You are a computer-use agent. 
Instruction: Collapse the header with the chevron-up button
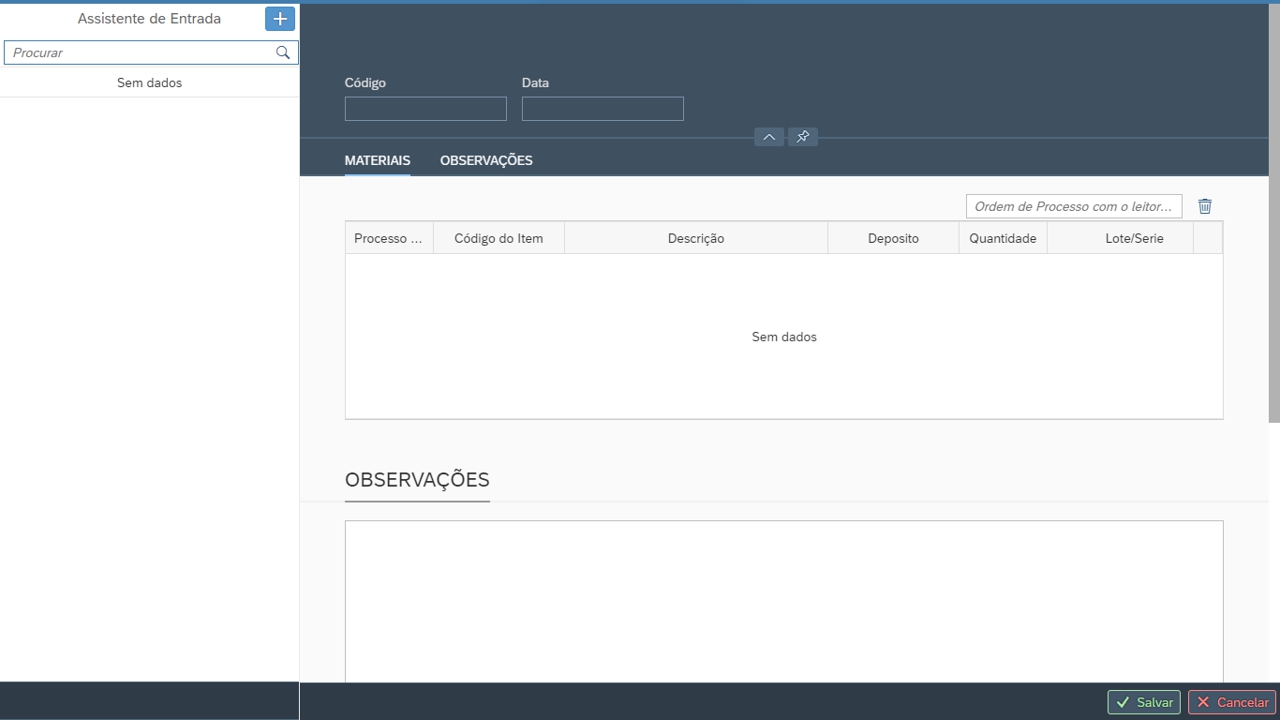[769, 137]
